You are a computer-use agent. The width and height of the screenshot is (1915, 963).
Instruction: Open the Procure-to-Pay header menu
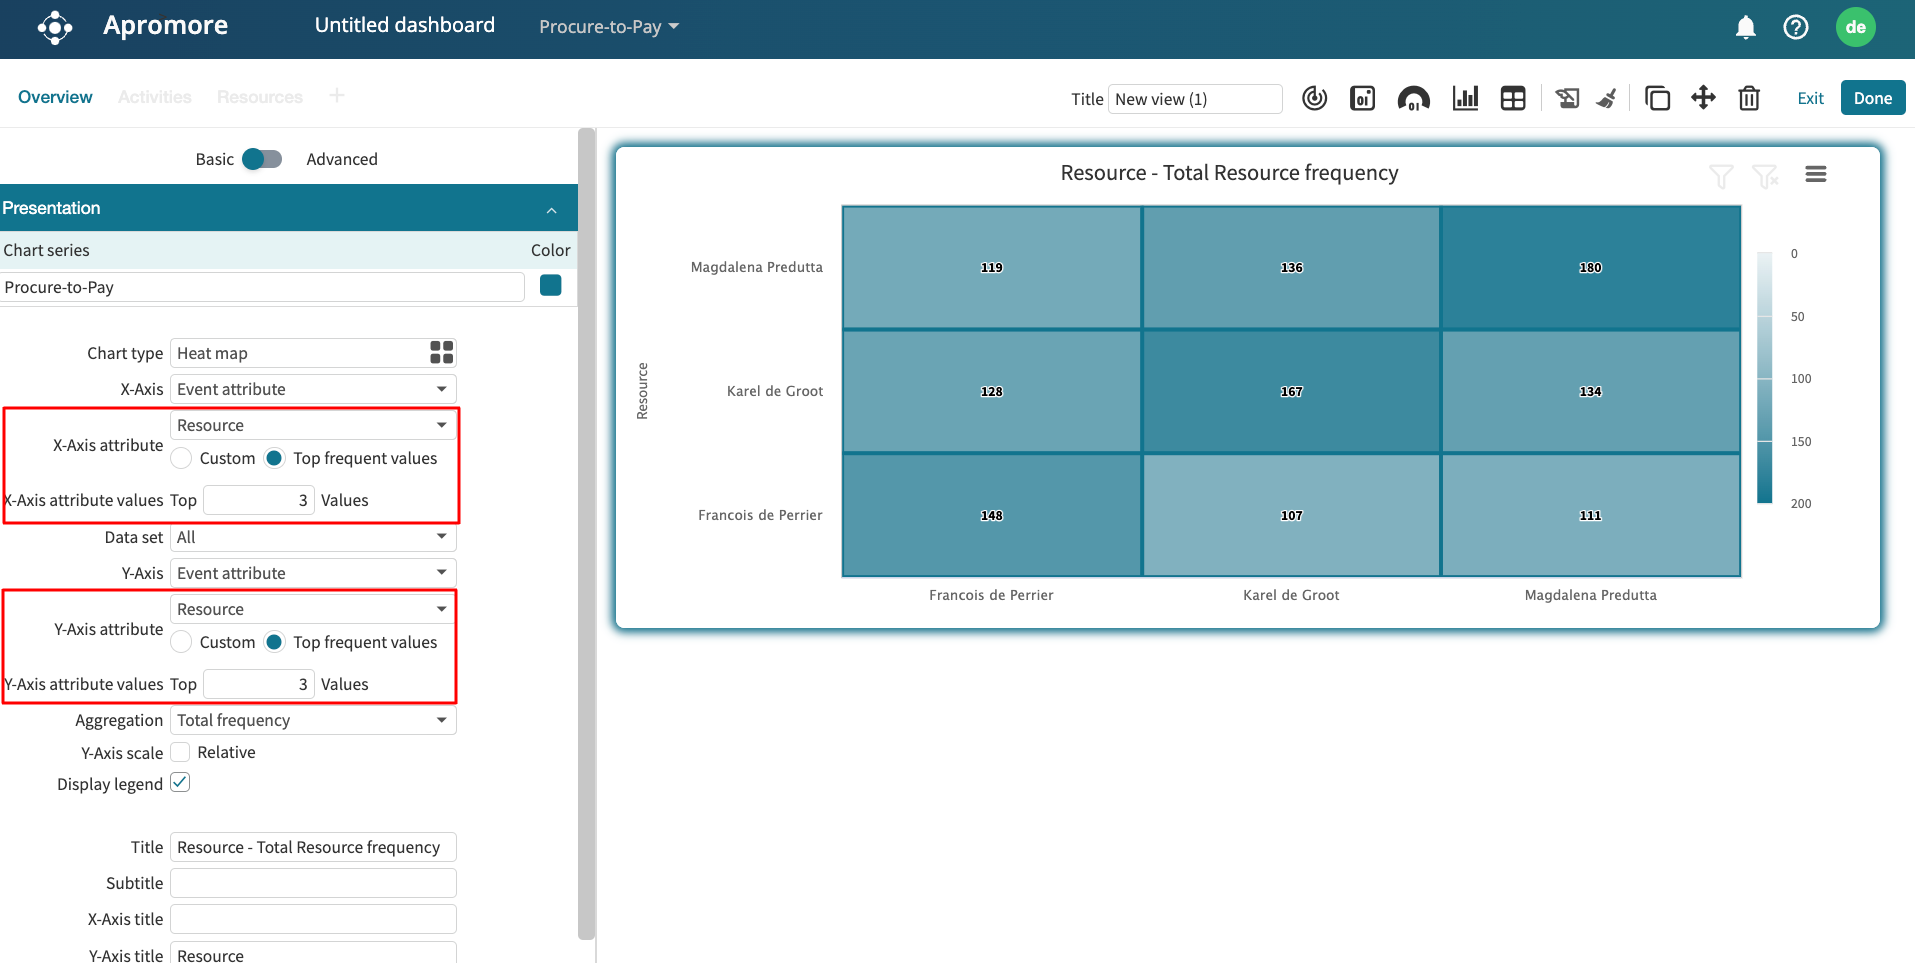(x=608, y=27)
